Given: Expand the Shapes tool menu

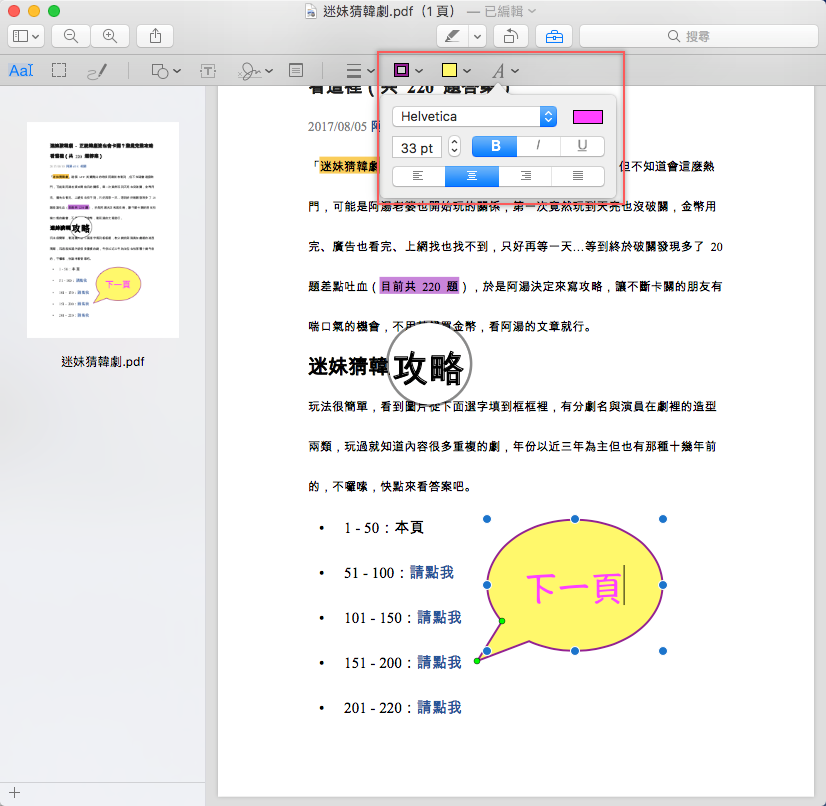Looking at the screenshot, I should coord(166,71).
